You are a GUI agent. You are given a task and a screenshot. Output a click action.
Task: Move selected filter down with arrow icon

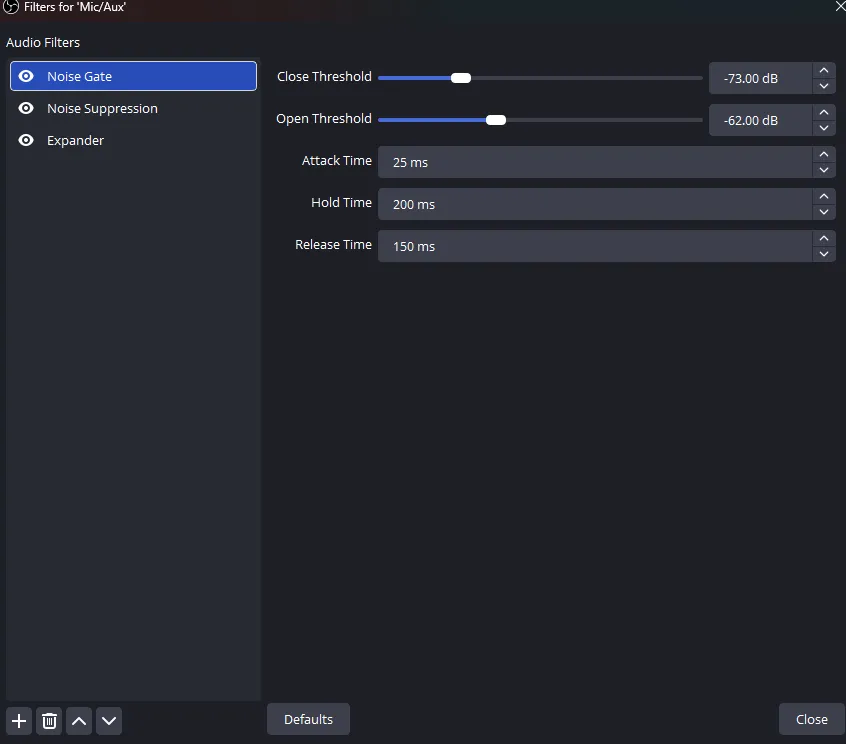pos(109,720)
